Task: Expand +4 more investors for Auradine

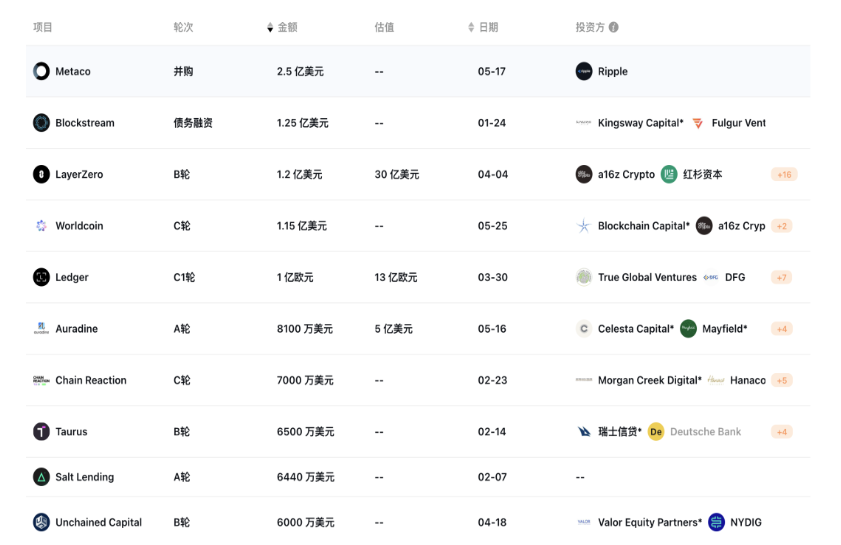Action: (781, 329)
